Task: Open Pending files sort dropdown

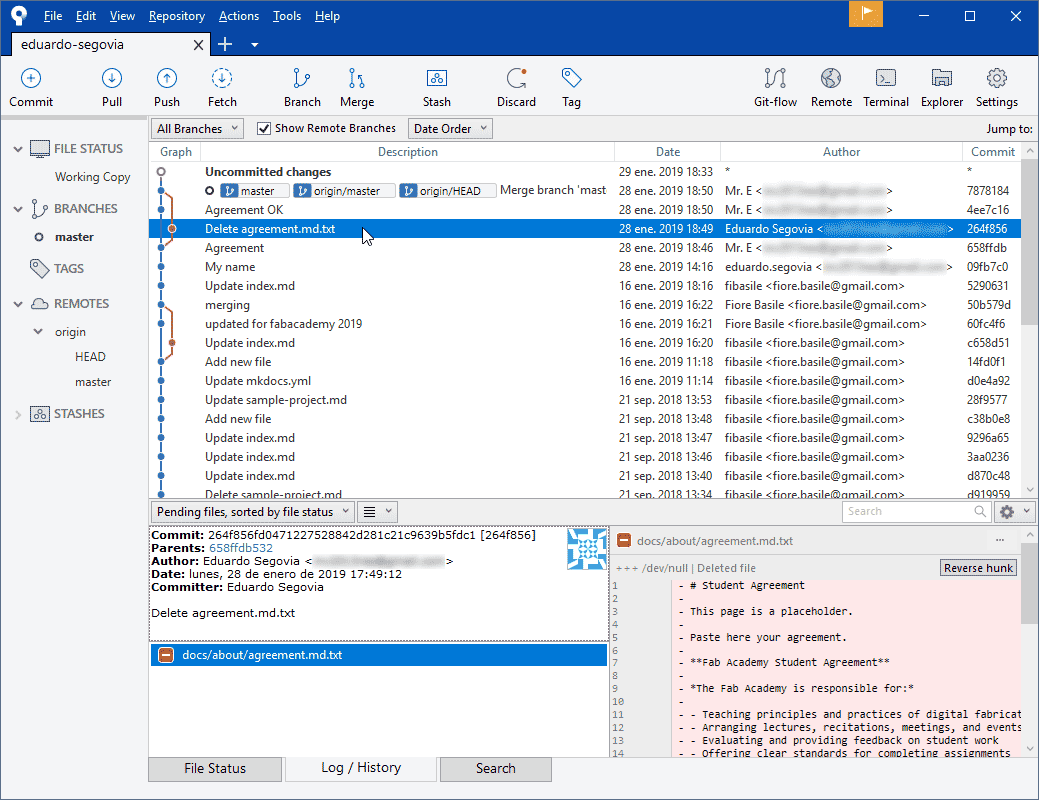Action: [x=253, y=511]
